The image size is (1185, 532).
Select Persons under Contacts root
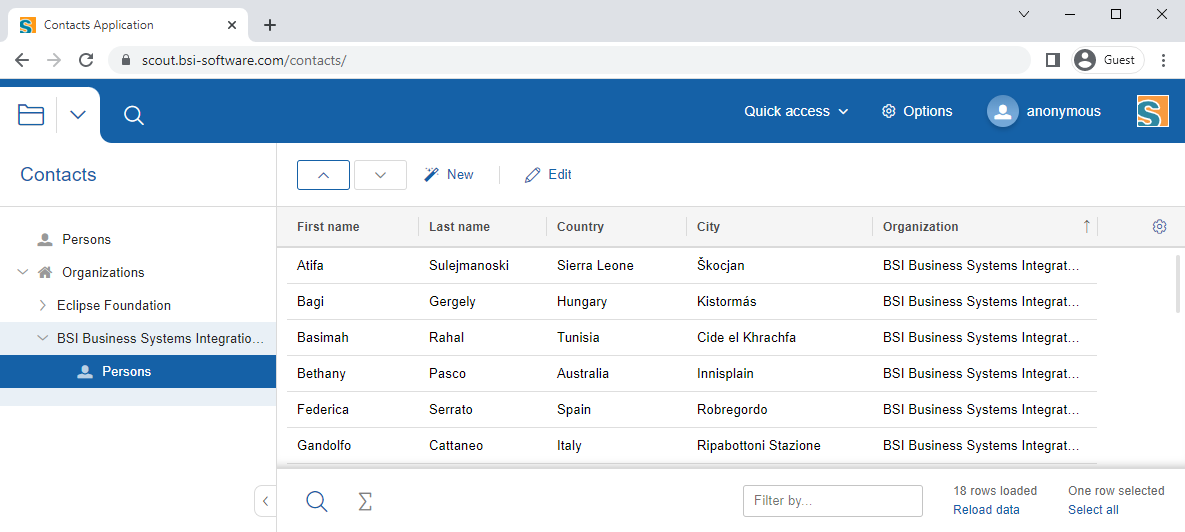[86, 239]
